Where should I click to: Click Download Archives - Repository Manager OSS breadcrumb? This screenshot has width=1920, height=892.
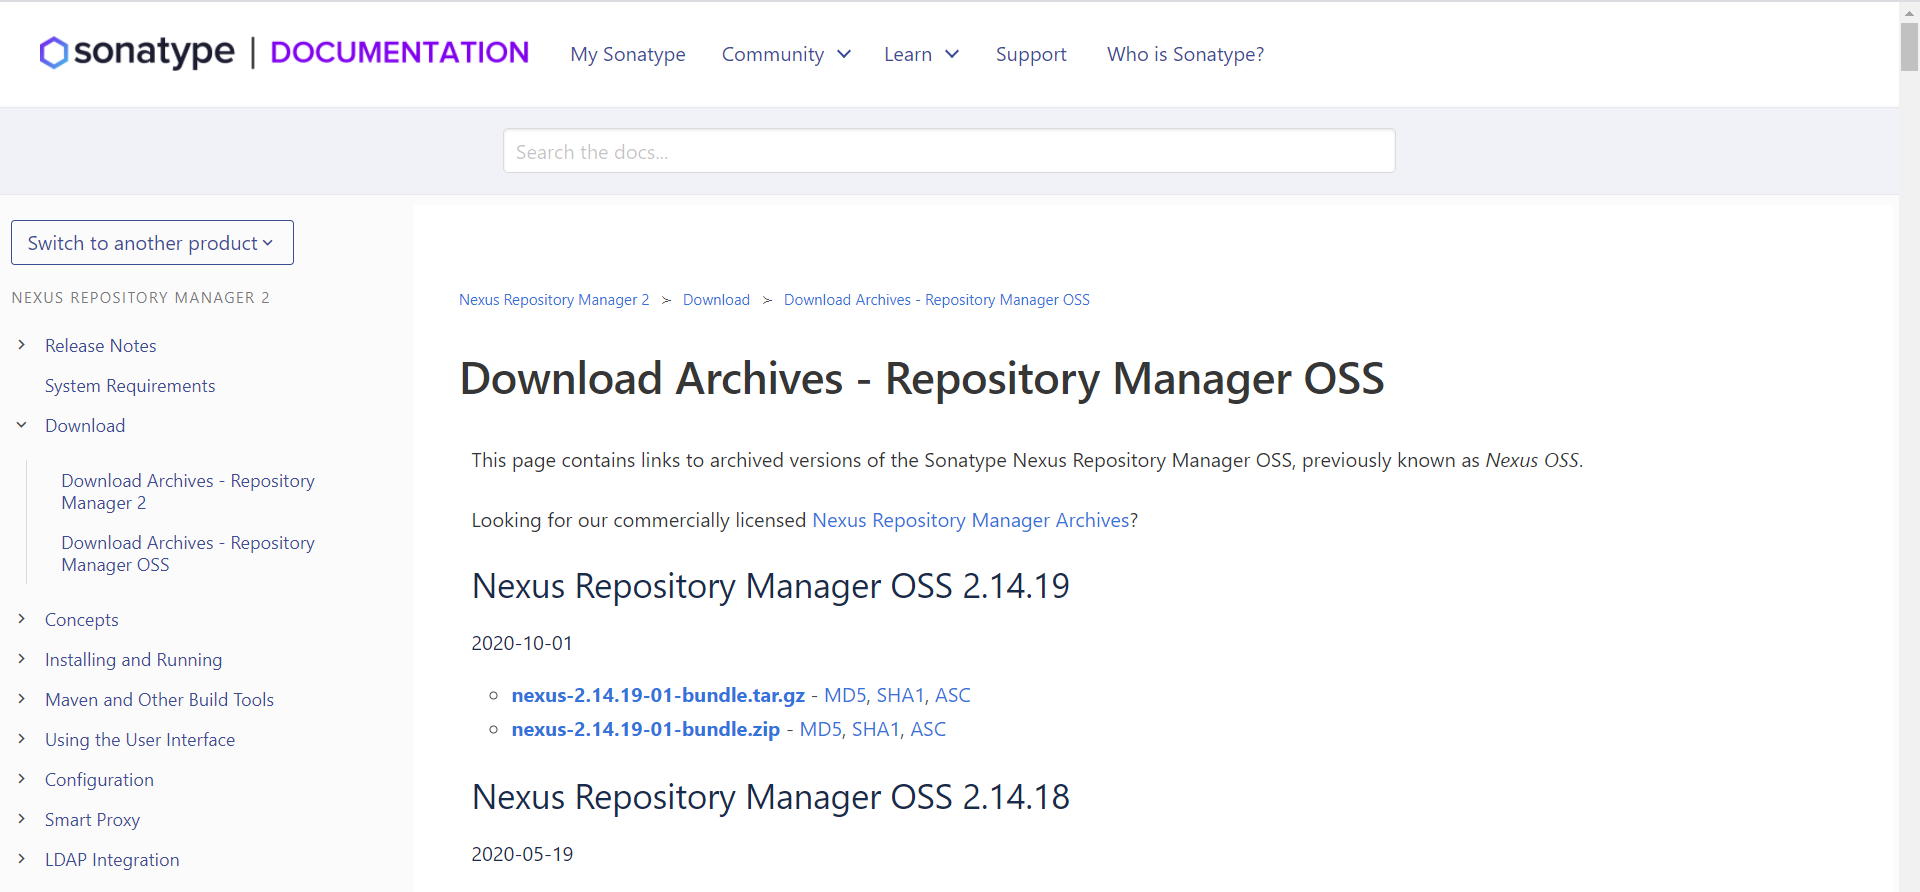[937, 300]
